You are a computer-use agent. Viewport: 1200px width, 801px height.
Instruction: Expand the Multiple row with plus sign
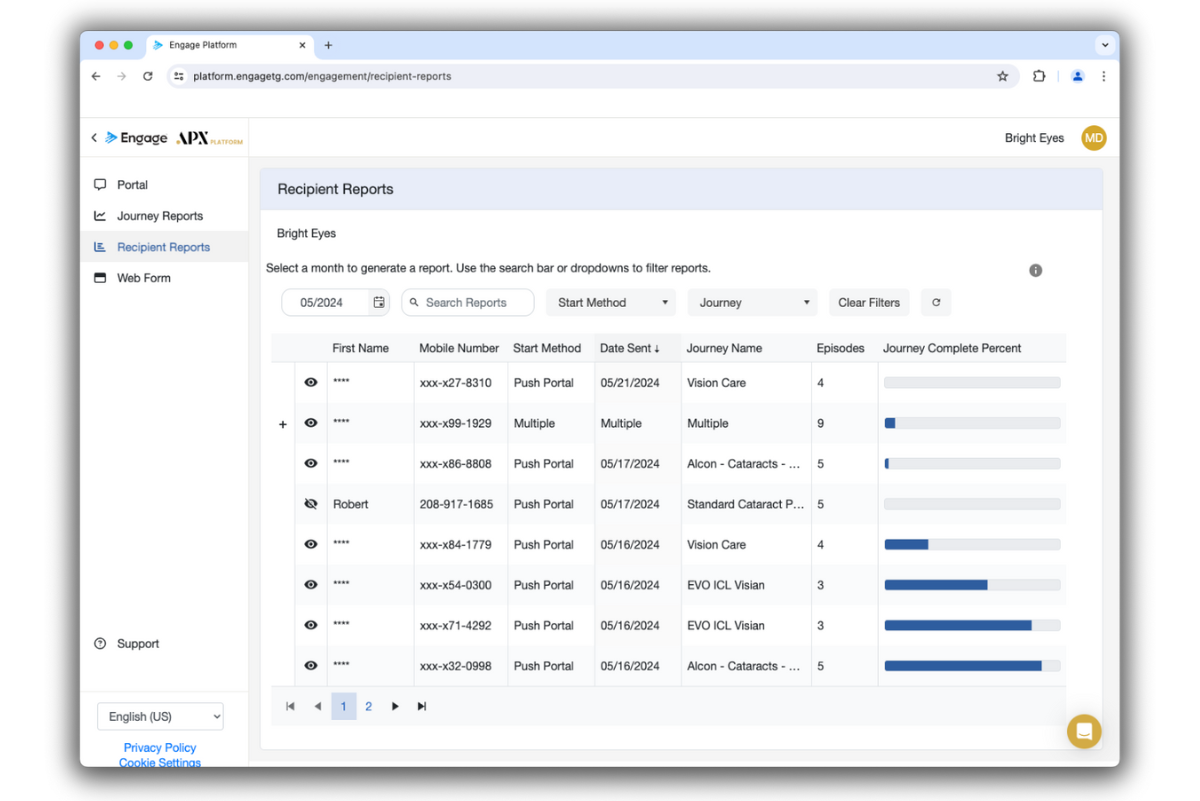pyautogui.click(x=283, y=424)
